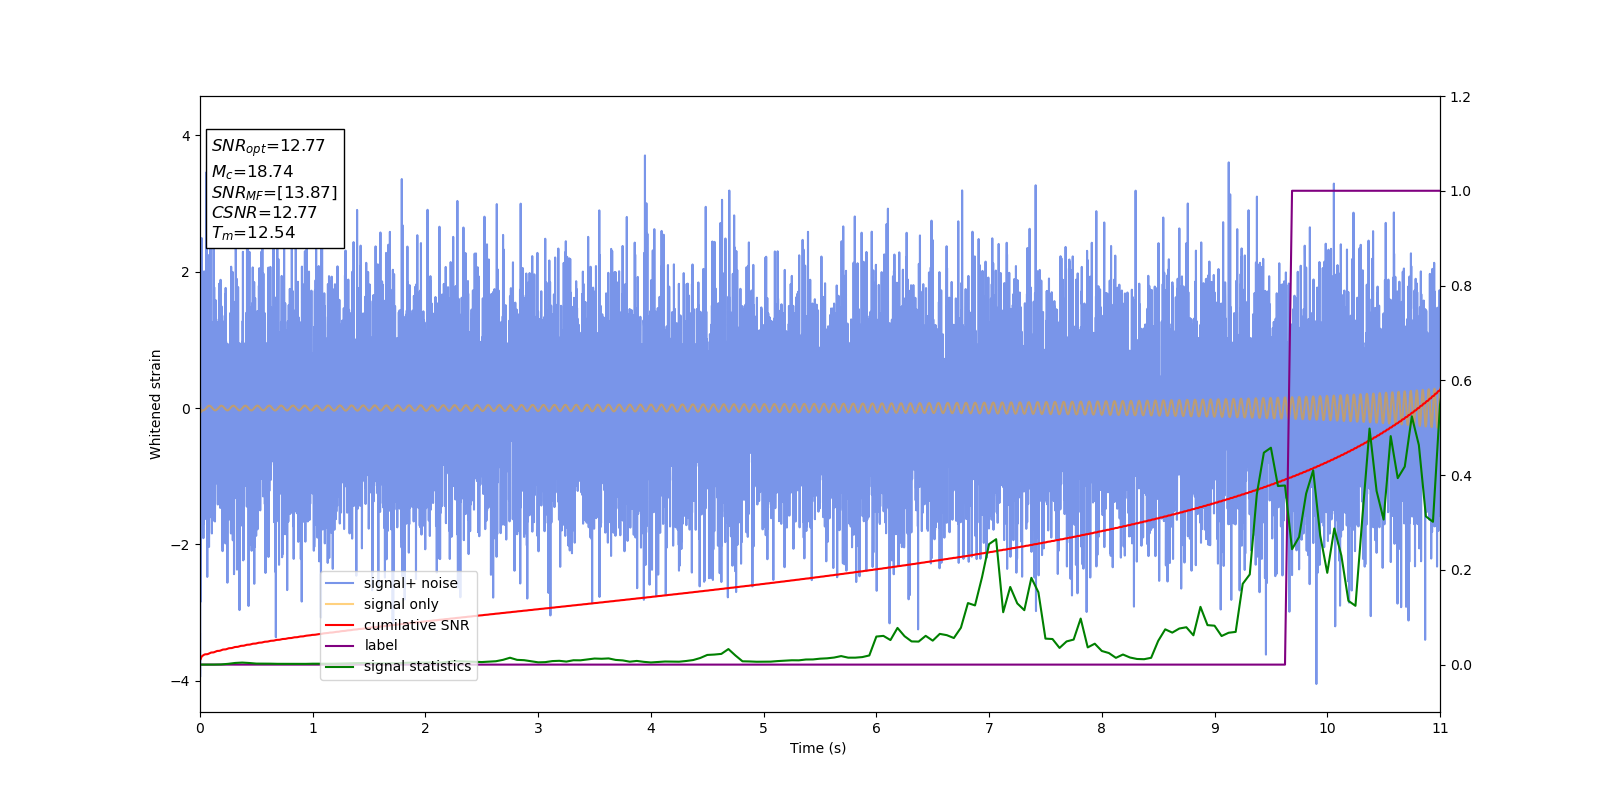Click the green line swatch in legend
1600x800 pixels.
pyautogui.click(x=341, y=666)
